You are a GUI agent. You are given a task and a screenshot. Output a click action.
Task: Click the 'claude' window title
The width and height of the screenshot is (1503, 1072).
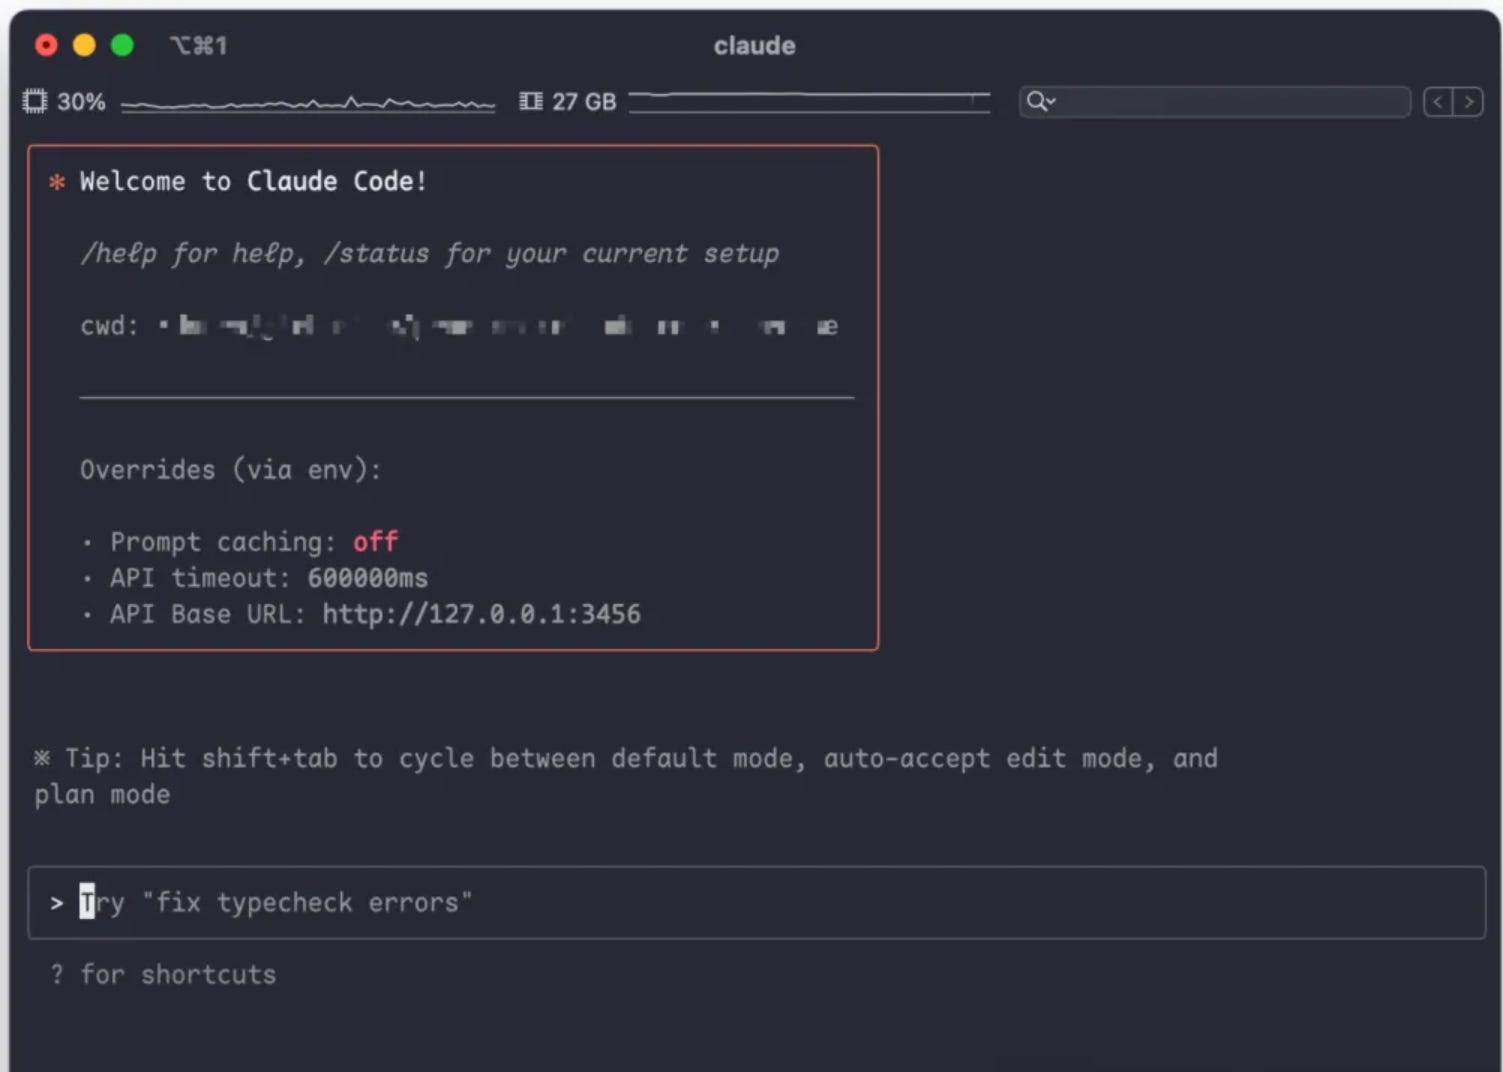click(754, 46)
